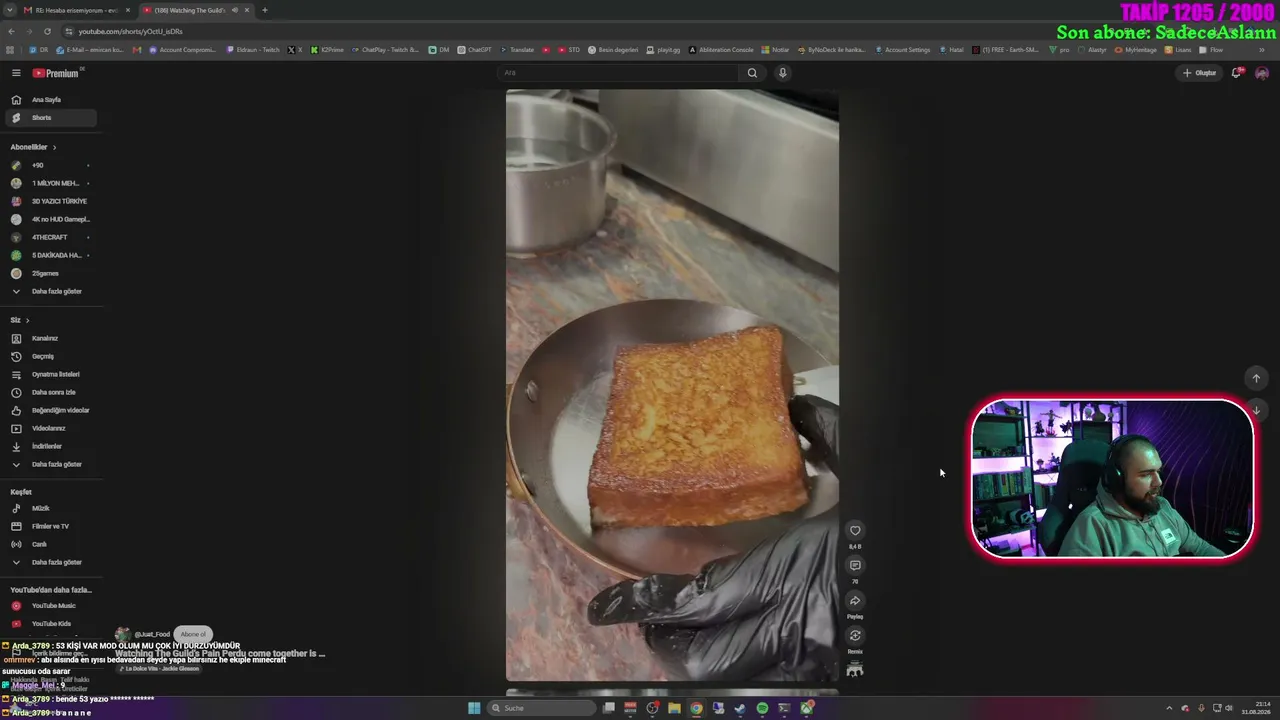Viewport: 1280px width, 720px height.
Task: Start voice search with the microphone
Action: 783,73
